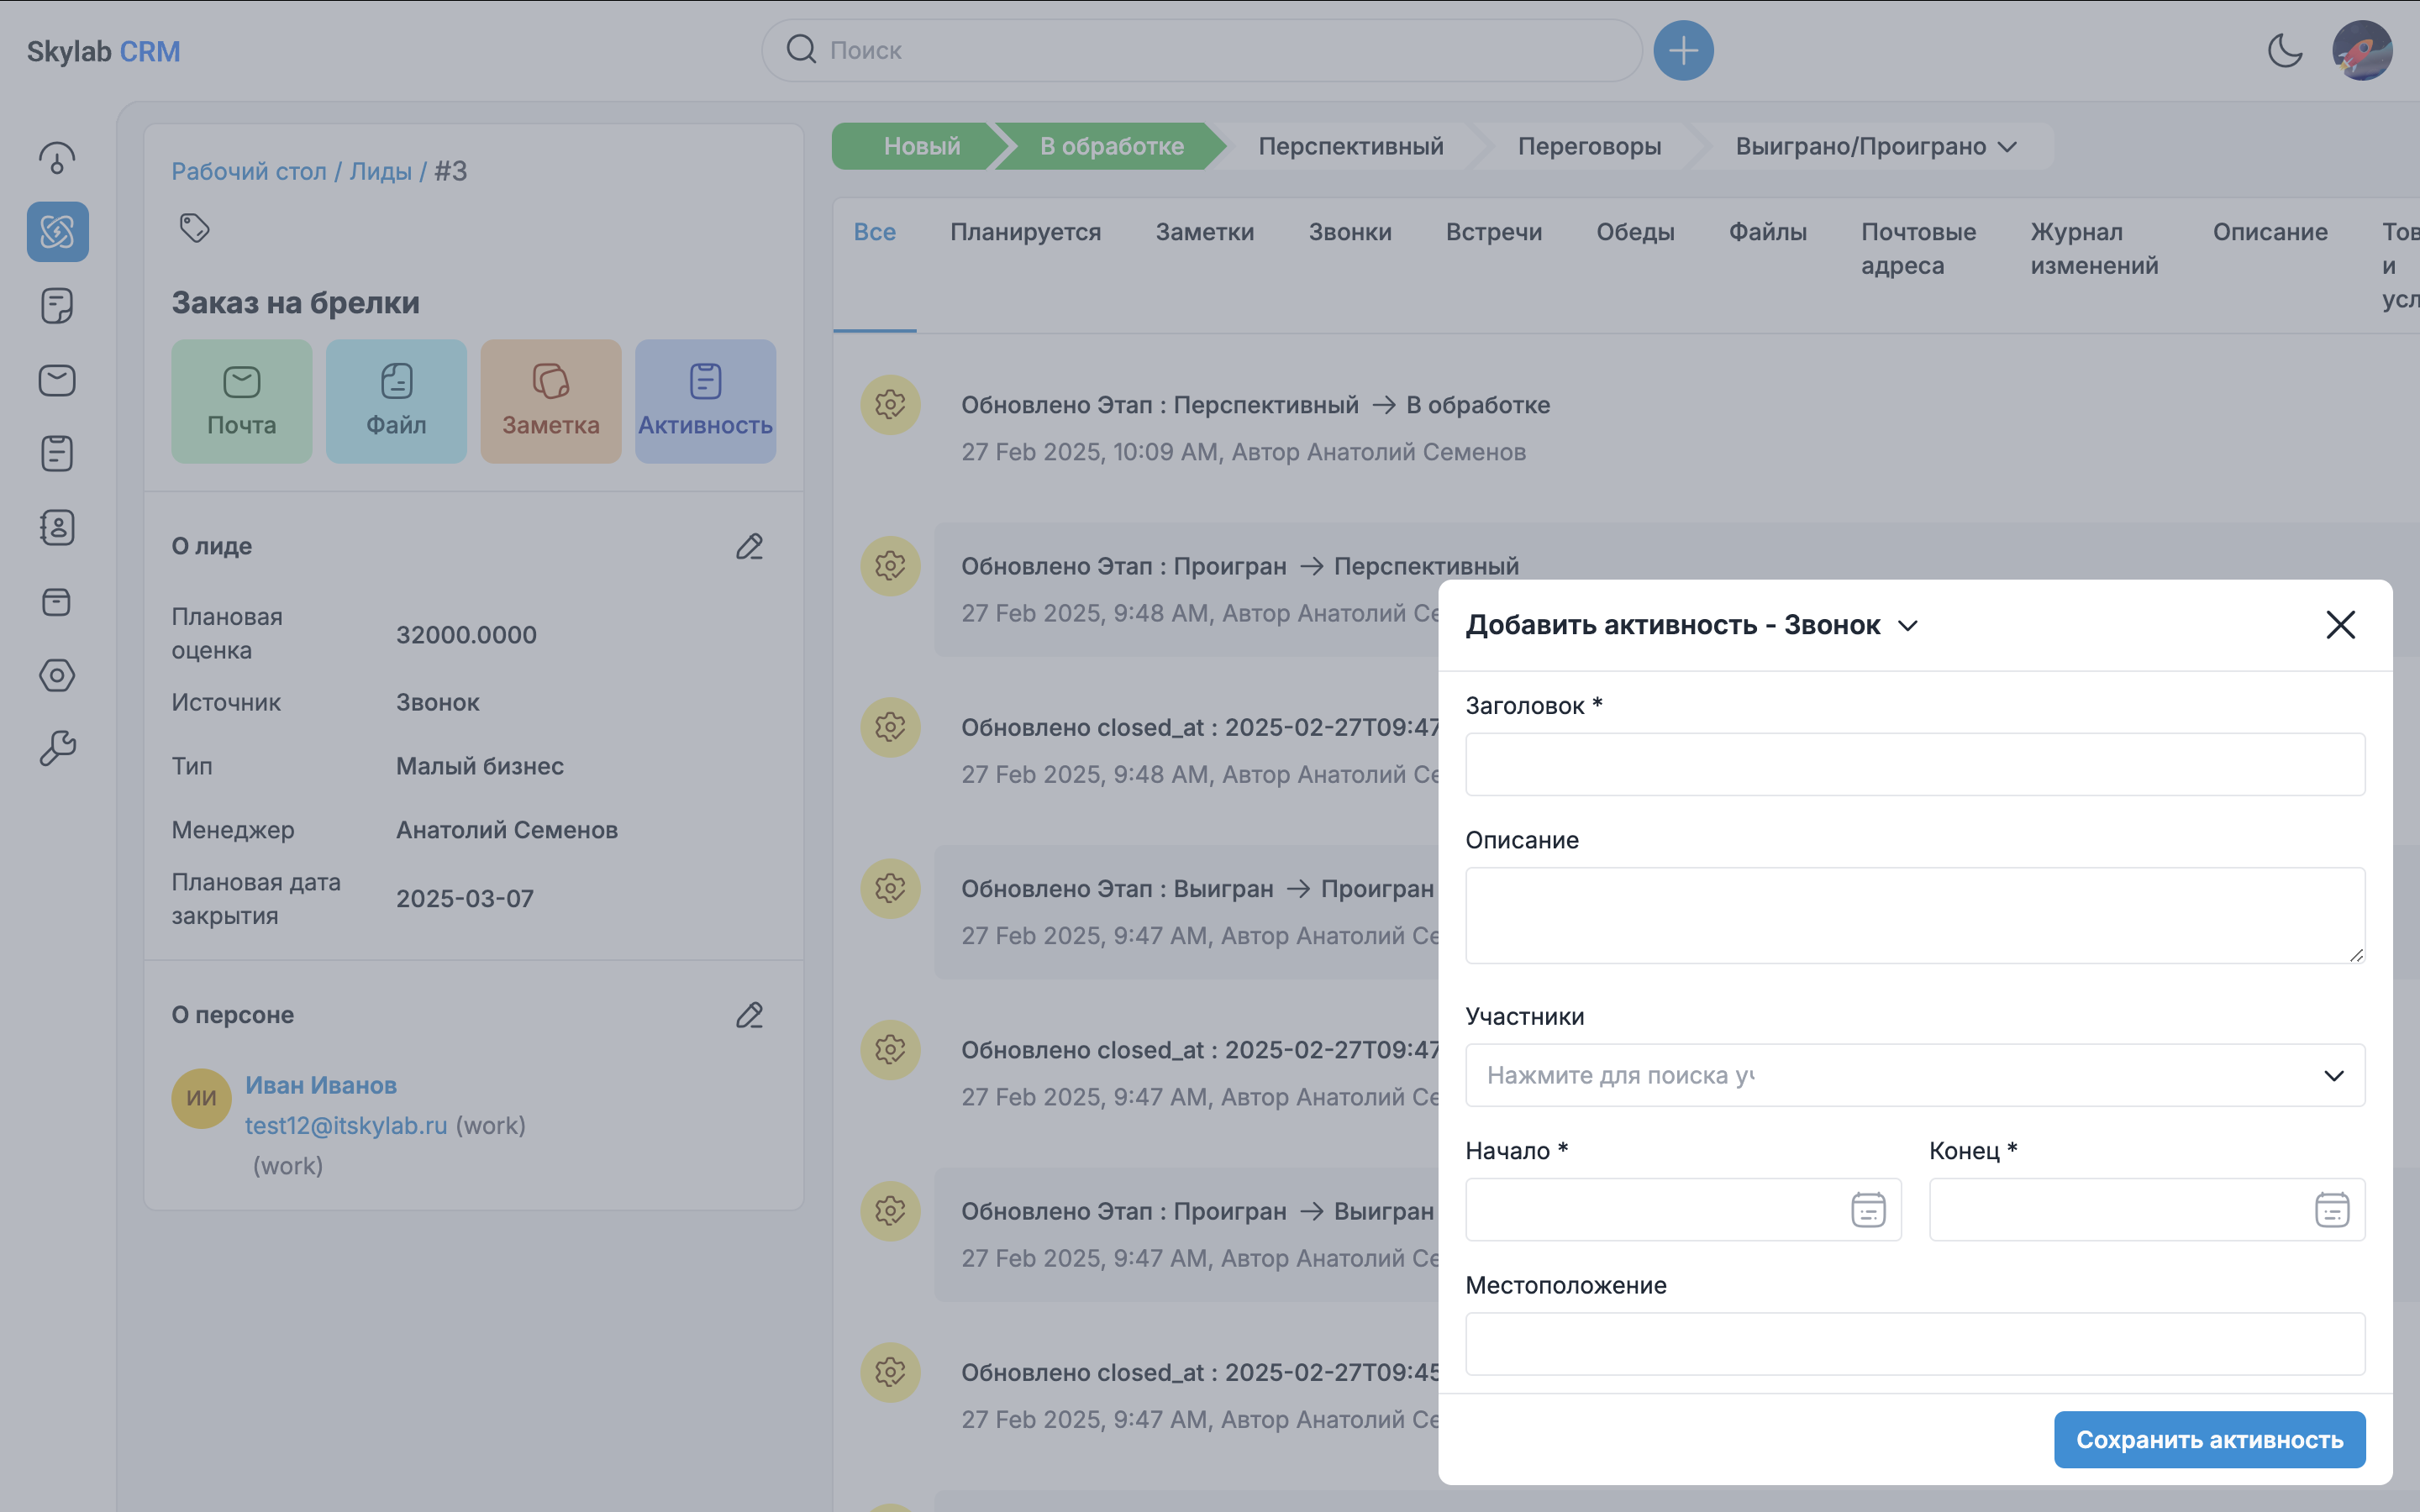2420x1512 pixels.
Task: Open 'Лиды' breadcrumb link
Action: (x=380, y=172)
